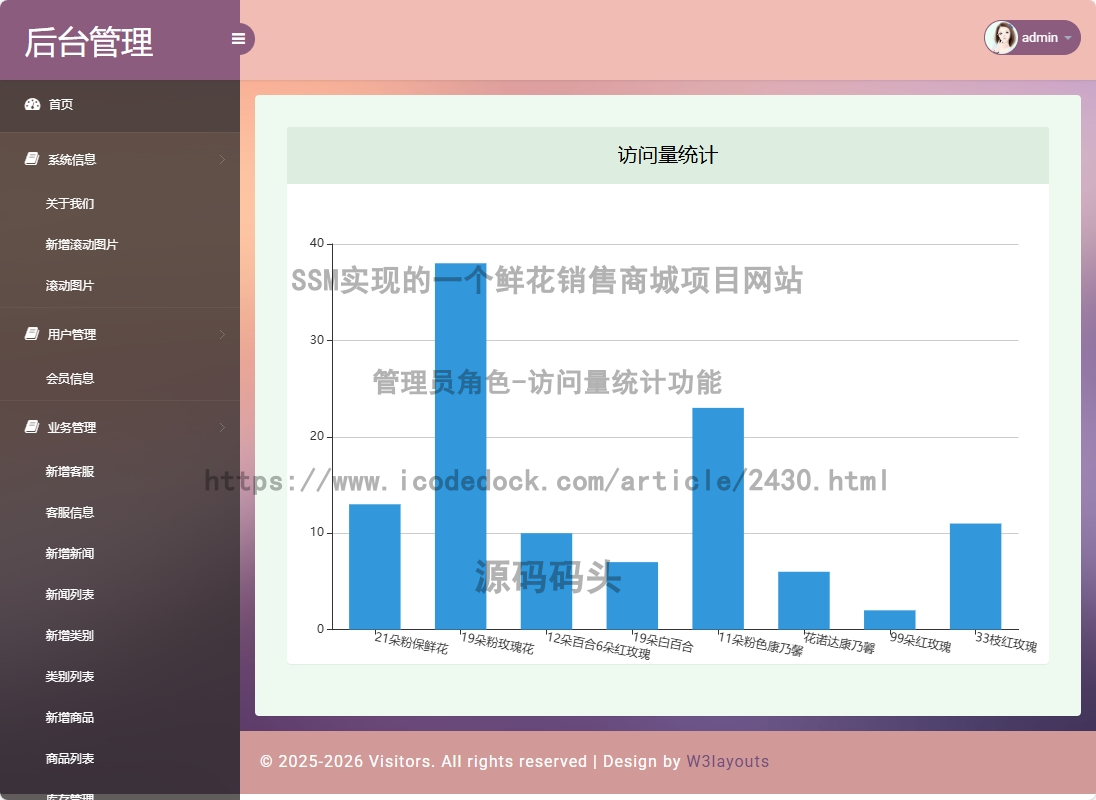The width and height of the screenshot is (1096, 800).
Task: Click the admin username label
Action: pos(1039,38)
